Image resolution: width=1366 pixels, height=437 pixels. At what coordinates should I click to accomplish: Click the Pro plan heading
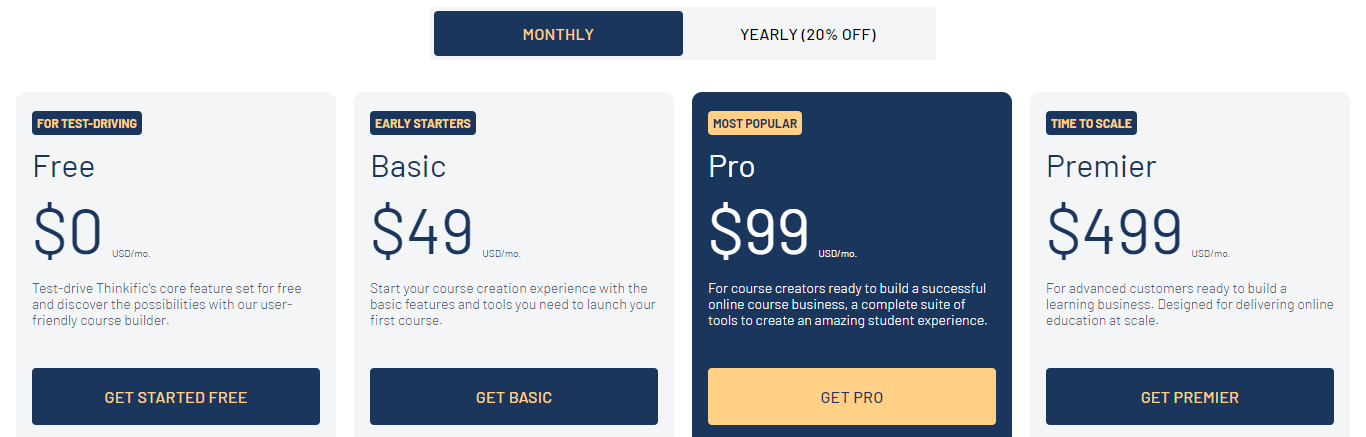click(732, 166)
